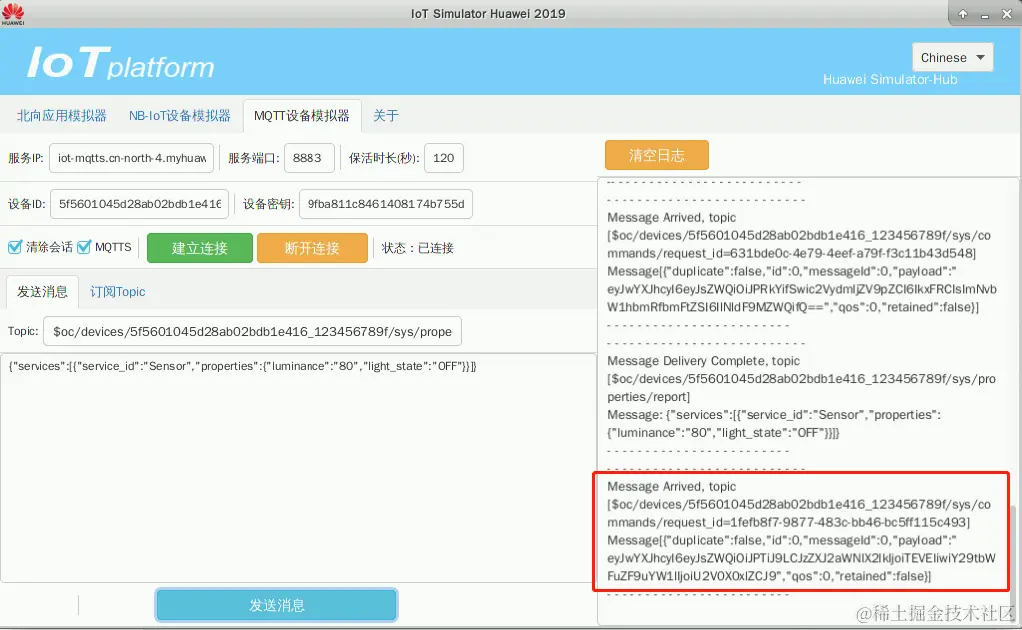Screen dimensions: 1022x630
Task: Toggle the MQTTS checkbox
Action: [84, 247]
